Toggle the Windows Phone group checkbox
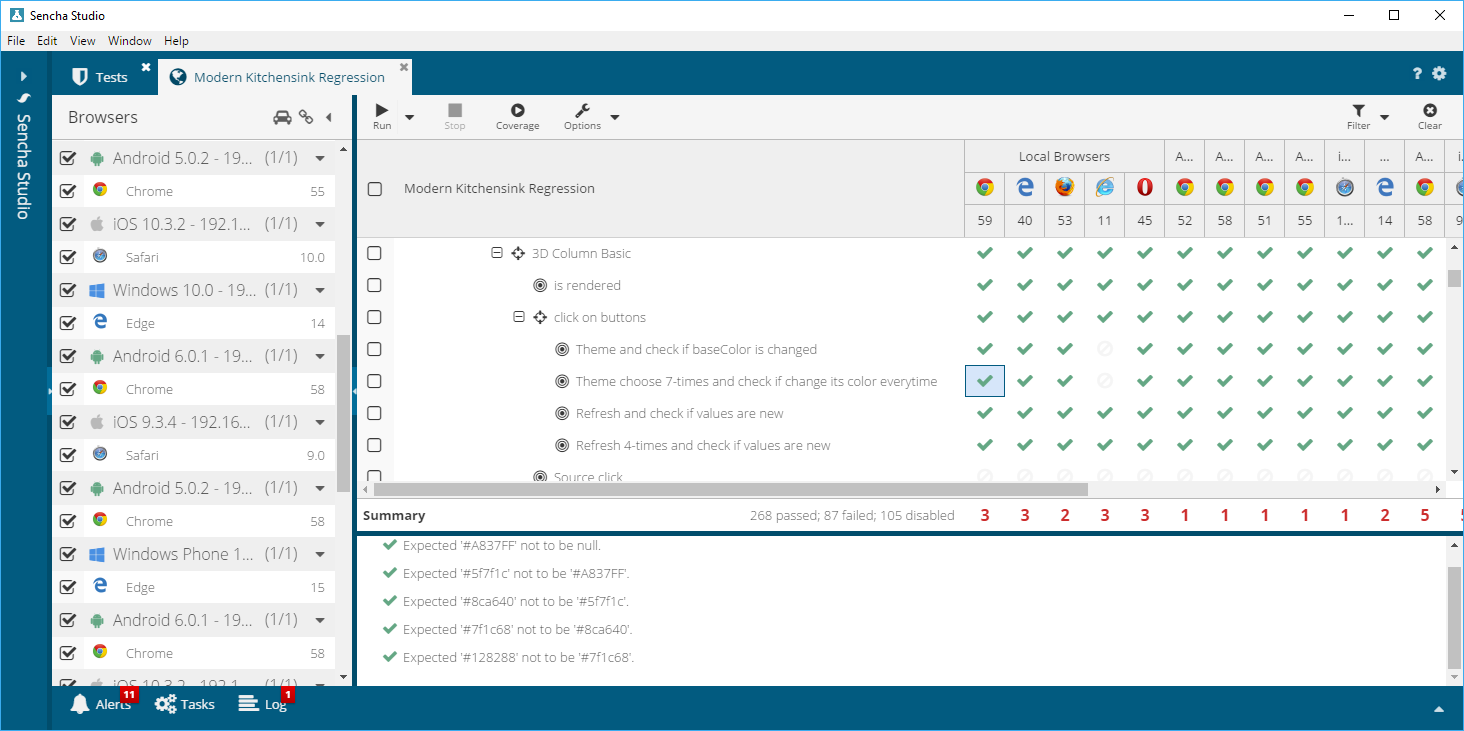This screenshot has width=1464, height=731. coord(68,554)
